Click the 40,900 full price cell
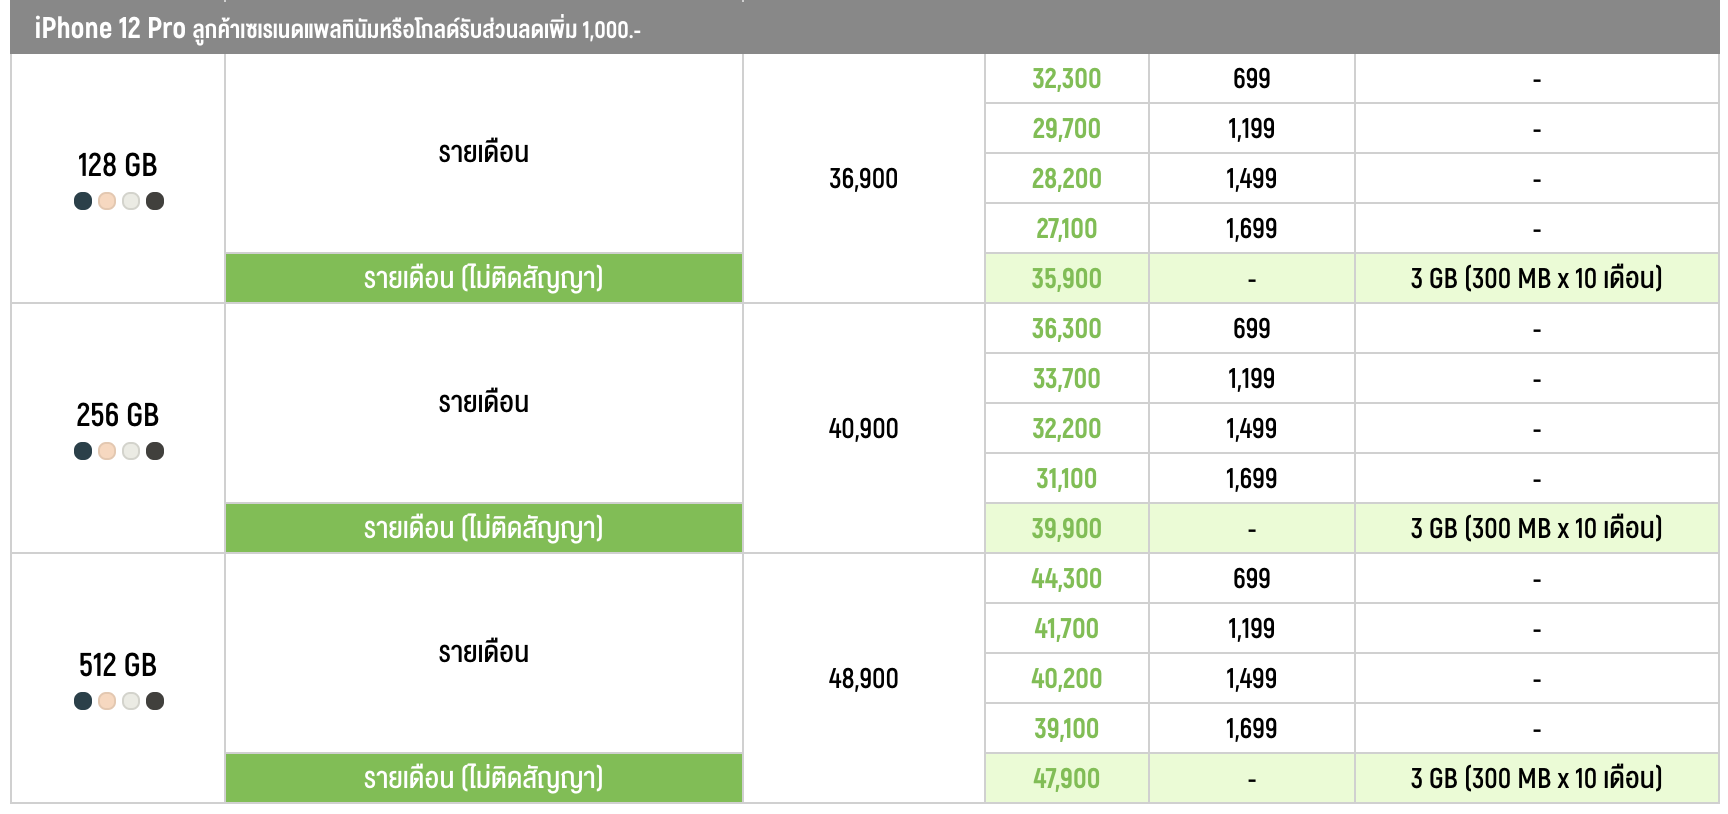 (863, 429)
